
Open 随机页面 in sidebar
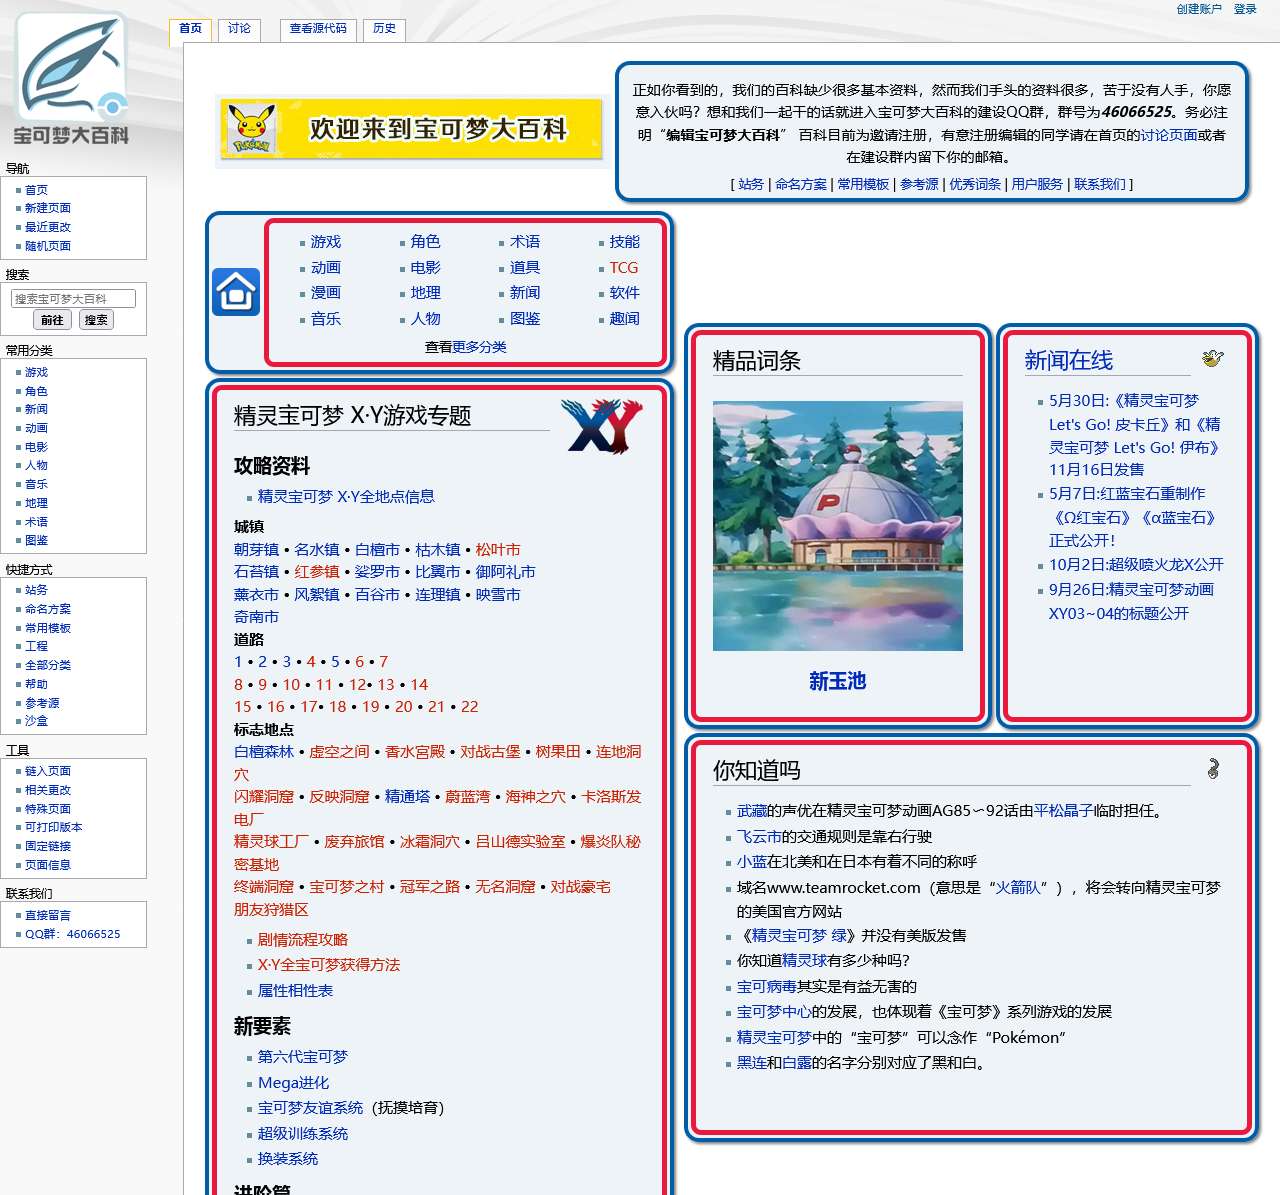coord(48,246)
